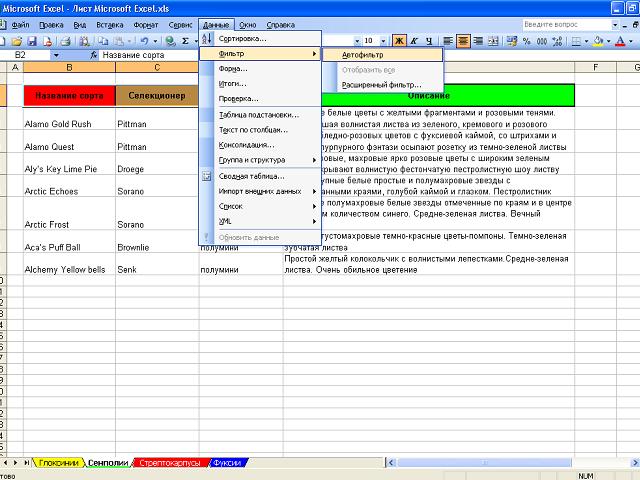The width and height of the screenshot is (640, 480).
Task: Click the Save icon in the toolbar
Action: [x=32, y=41]
